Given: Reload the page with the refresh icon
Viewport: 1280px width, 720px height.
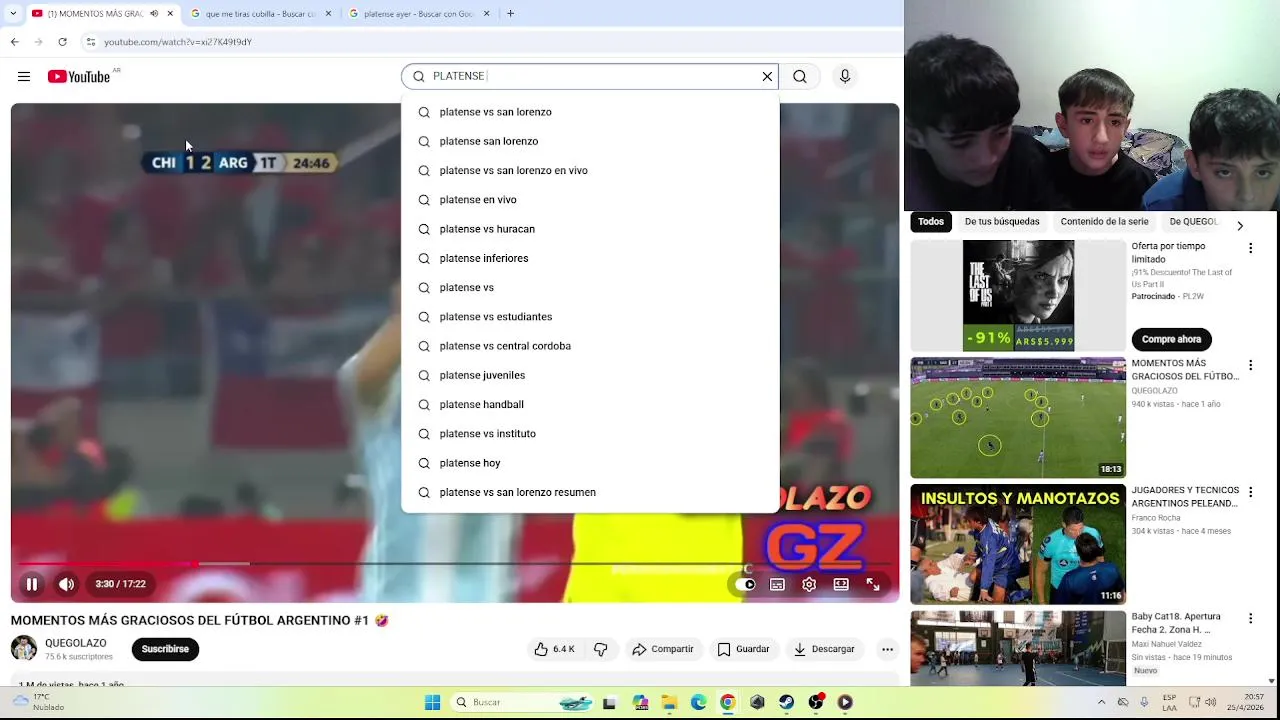Looking at the screenshot, I should (x=62, y=42).
